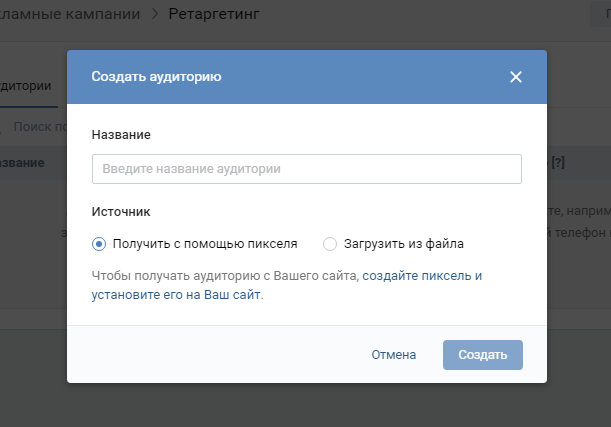
Task: Click the Получить с помощью пикселя option label
Action: click(205, 243)
